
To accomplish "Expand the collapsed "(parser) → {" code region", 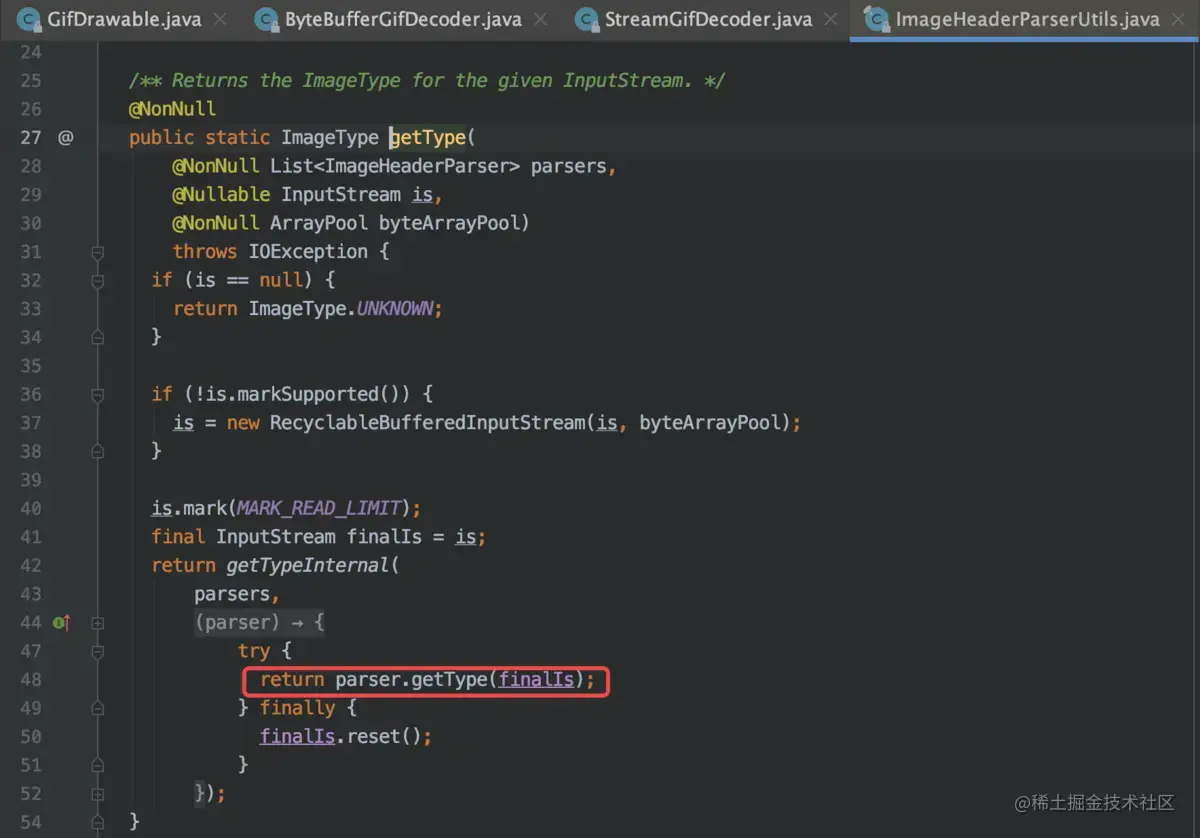I will tap(260, 622).
